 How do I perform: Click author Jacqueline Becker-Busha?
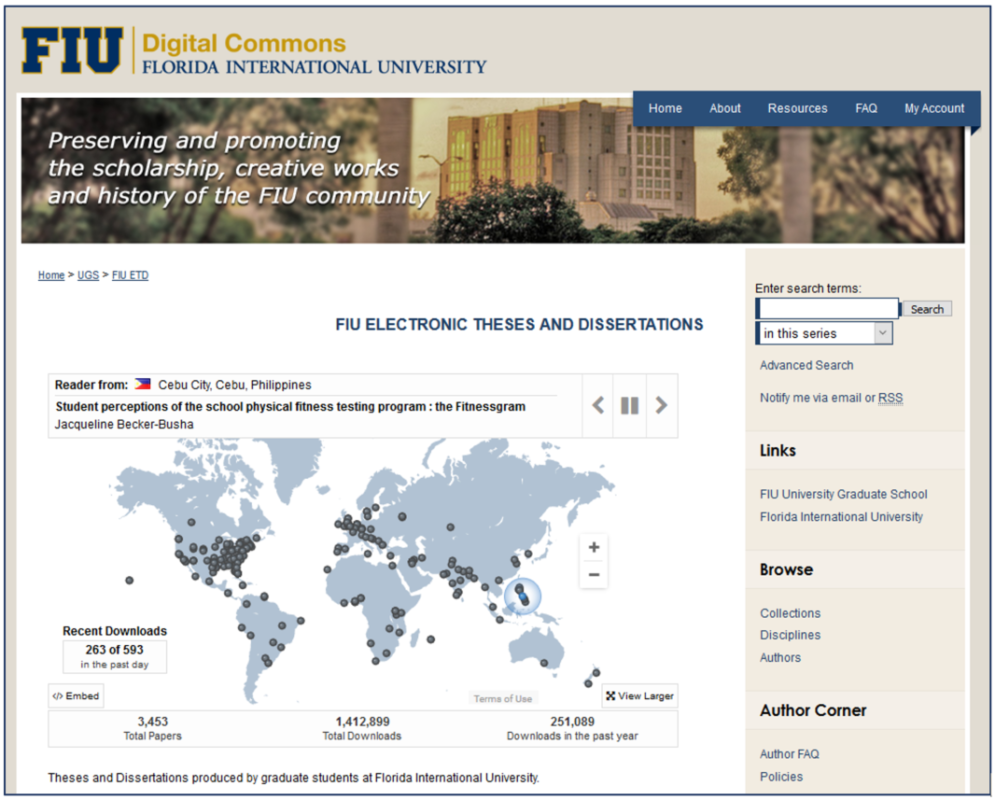pyautogui.click(x=124, y=424)
